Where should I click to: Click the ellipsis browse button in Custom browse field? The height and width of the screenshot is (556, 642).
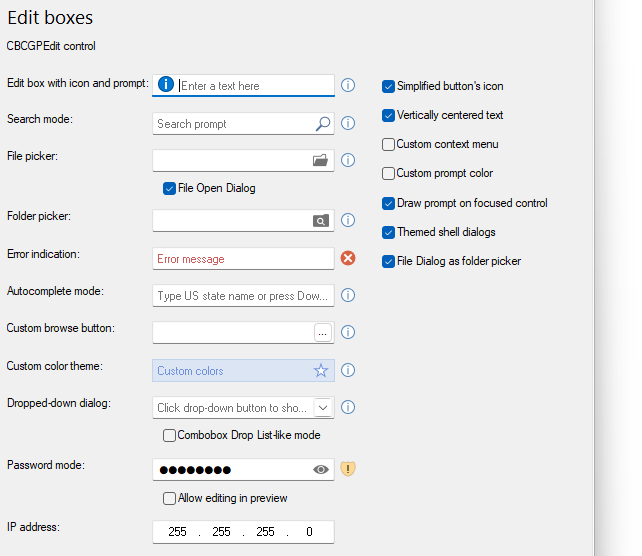pos(323,332)
